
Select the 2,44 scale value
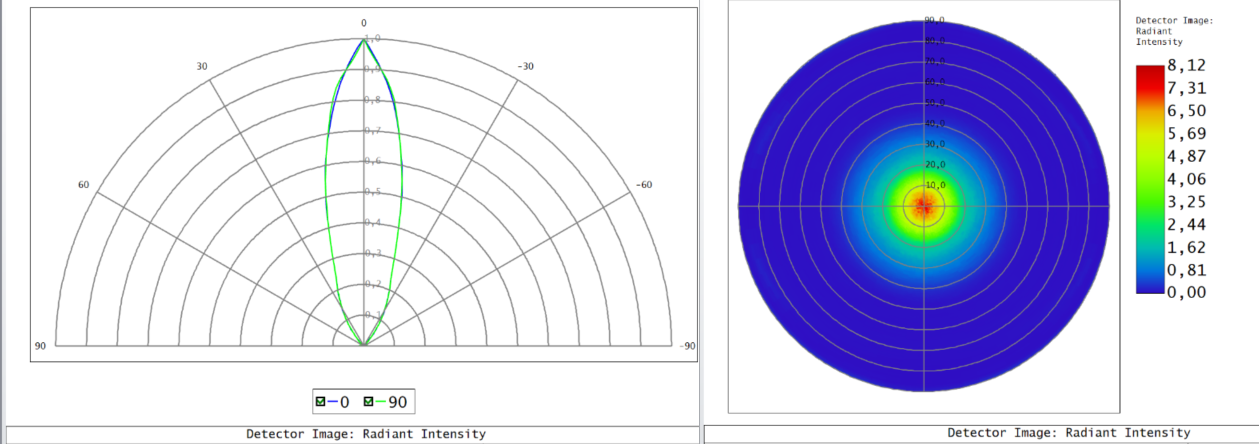tap(1188, 224)
